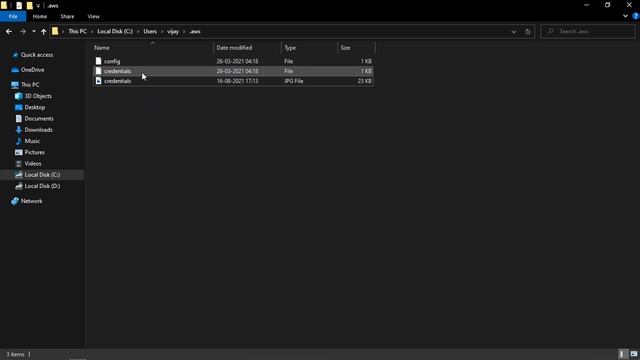Switch to large icons view

(x=633, y=354)
